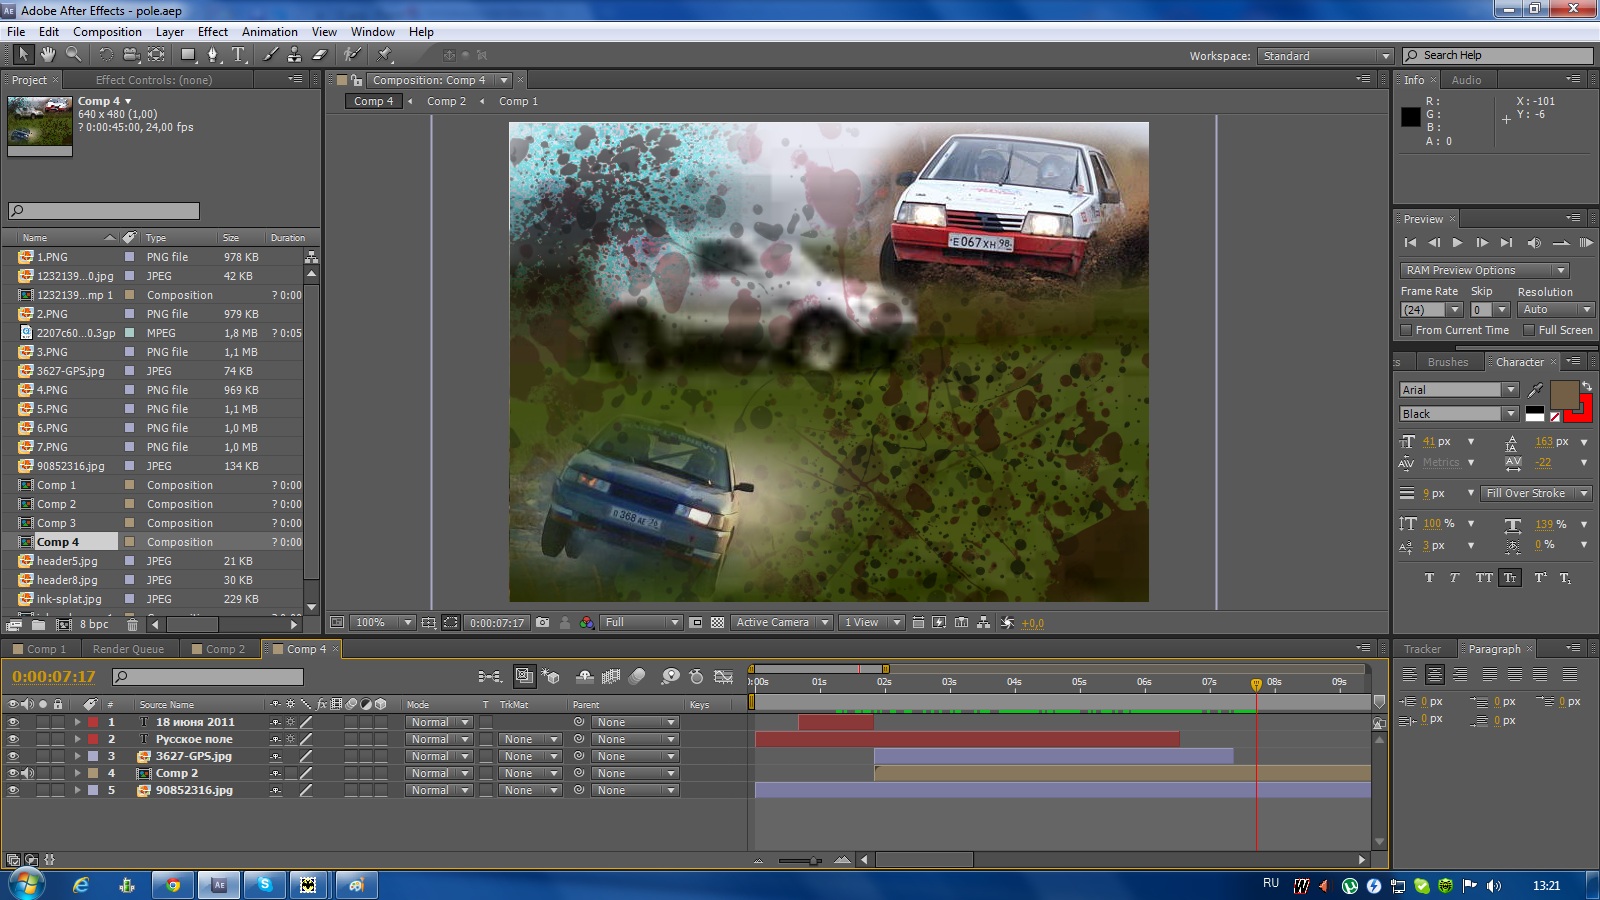Screen dimensions: 1600x900
Task: Select Comp 3 in the Project panel
Action: pos(56,523)
